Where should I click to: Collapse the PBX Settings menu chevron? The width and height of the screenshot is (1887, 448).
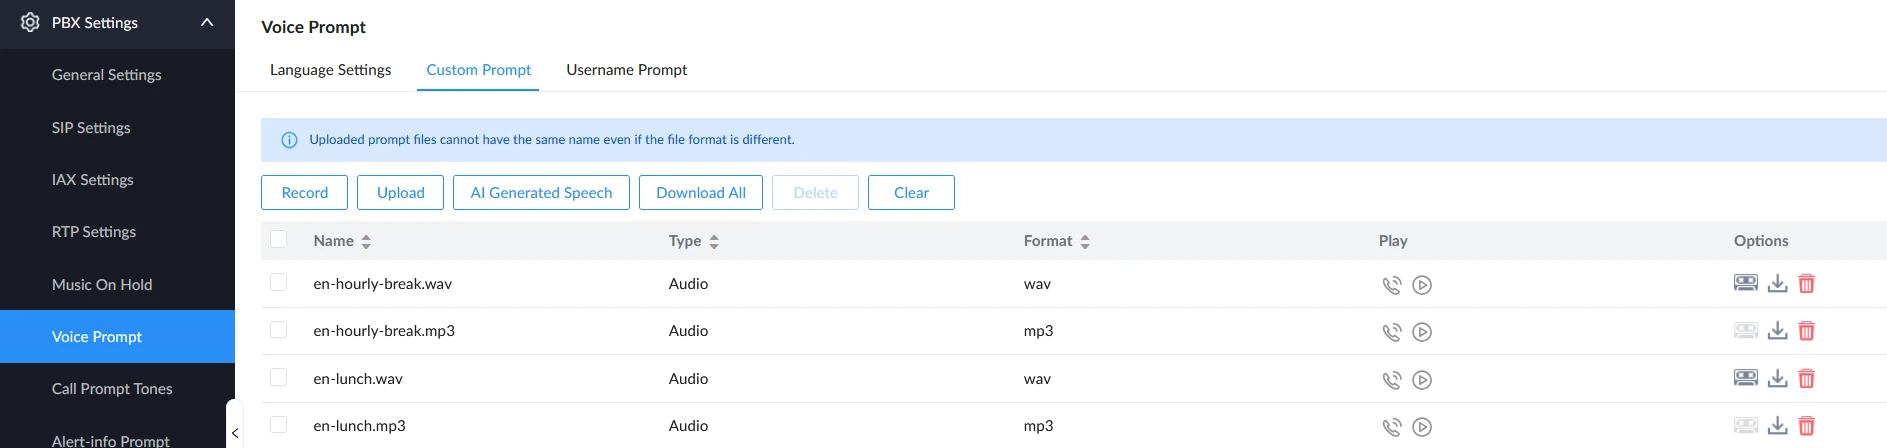point(207,22)
